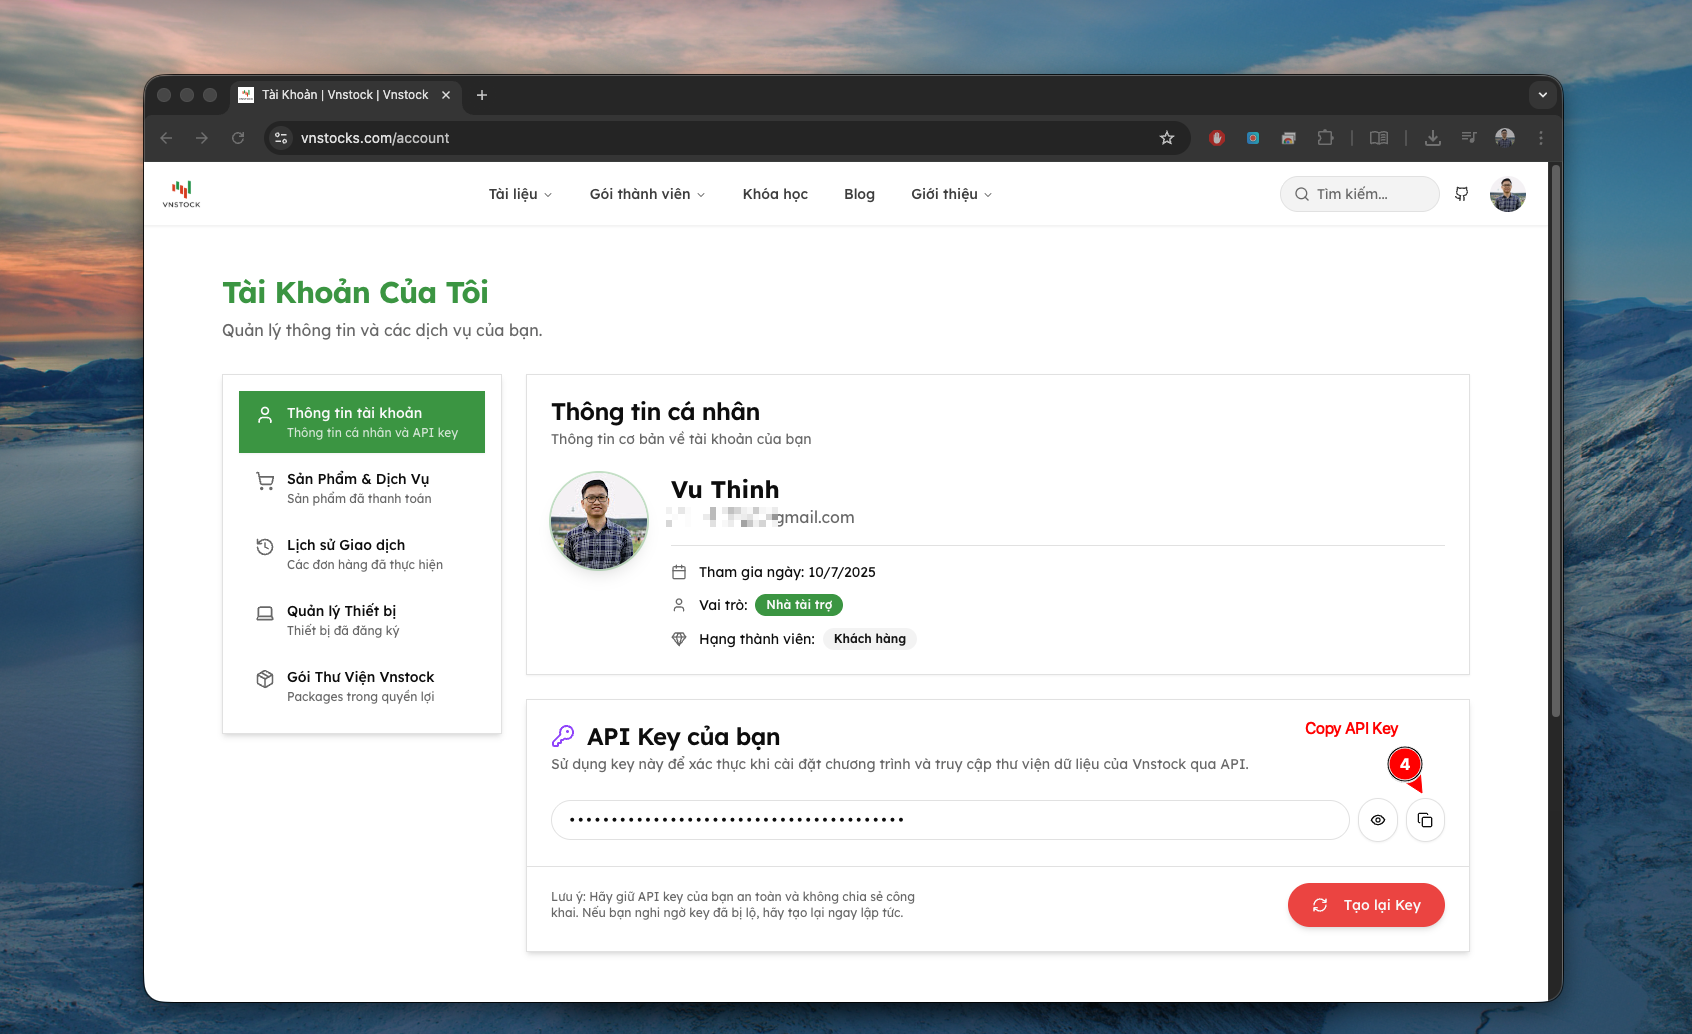This screenshot has width=1692, height=1034.
Task: Open the Vnstock GitHub page via cat icon
Action: 1461,194
